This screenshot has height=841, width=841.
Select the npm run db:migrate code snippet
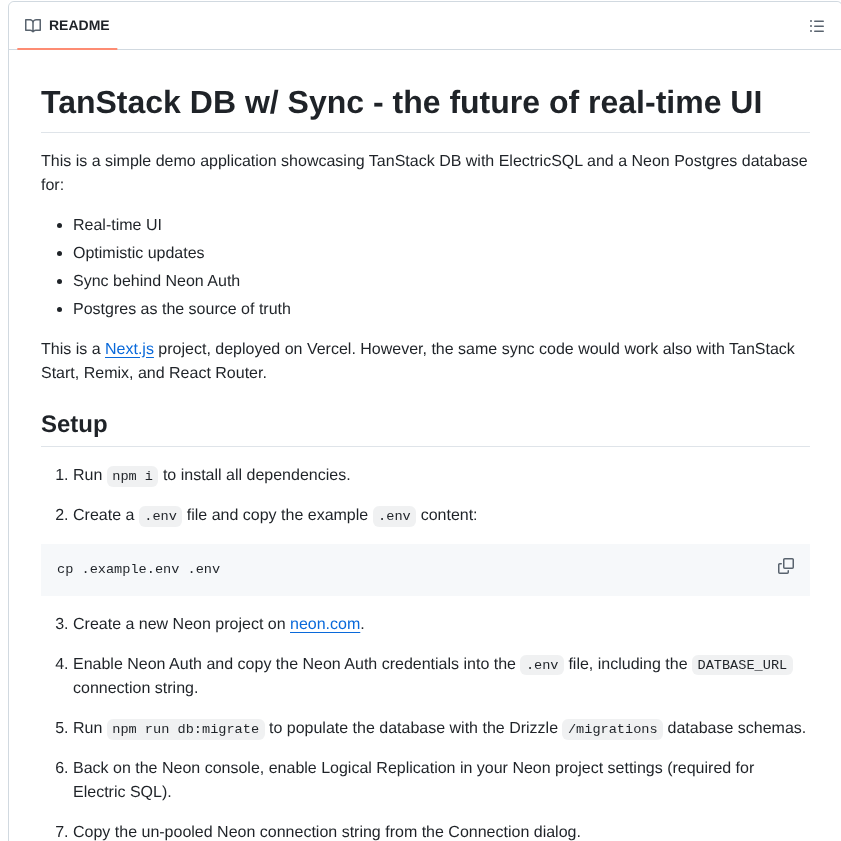point(185,728)
